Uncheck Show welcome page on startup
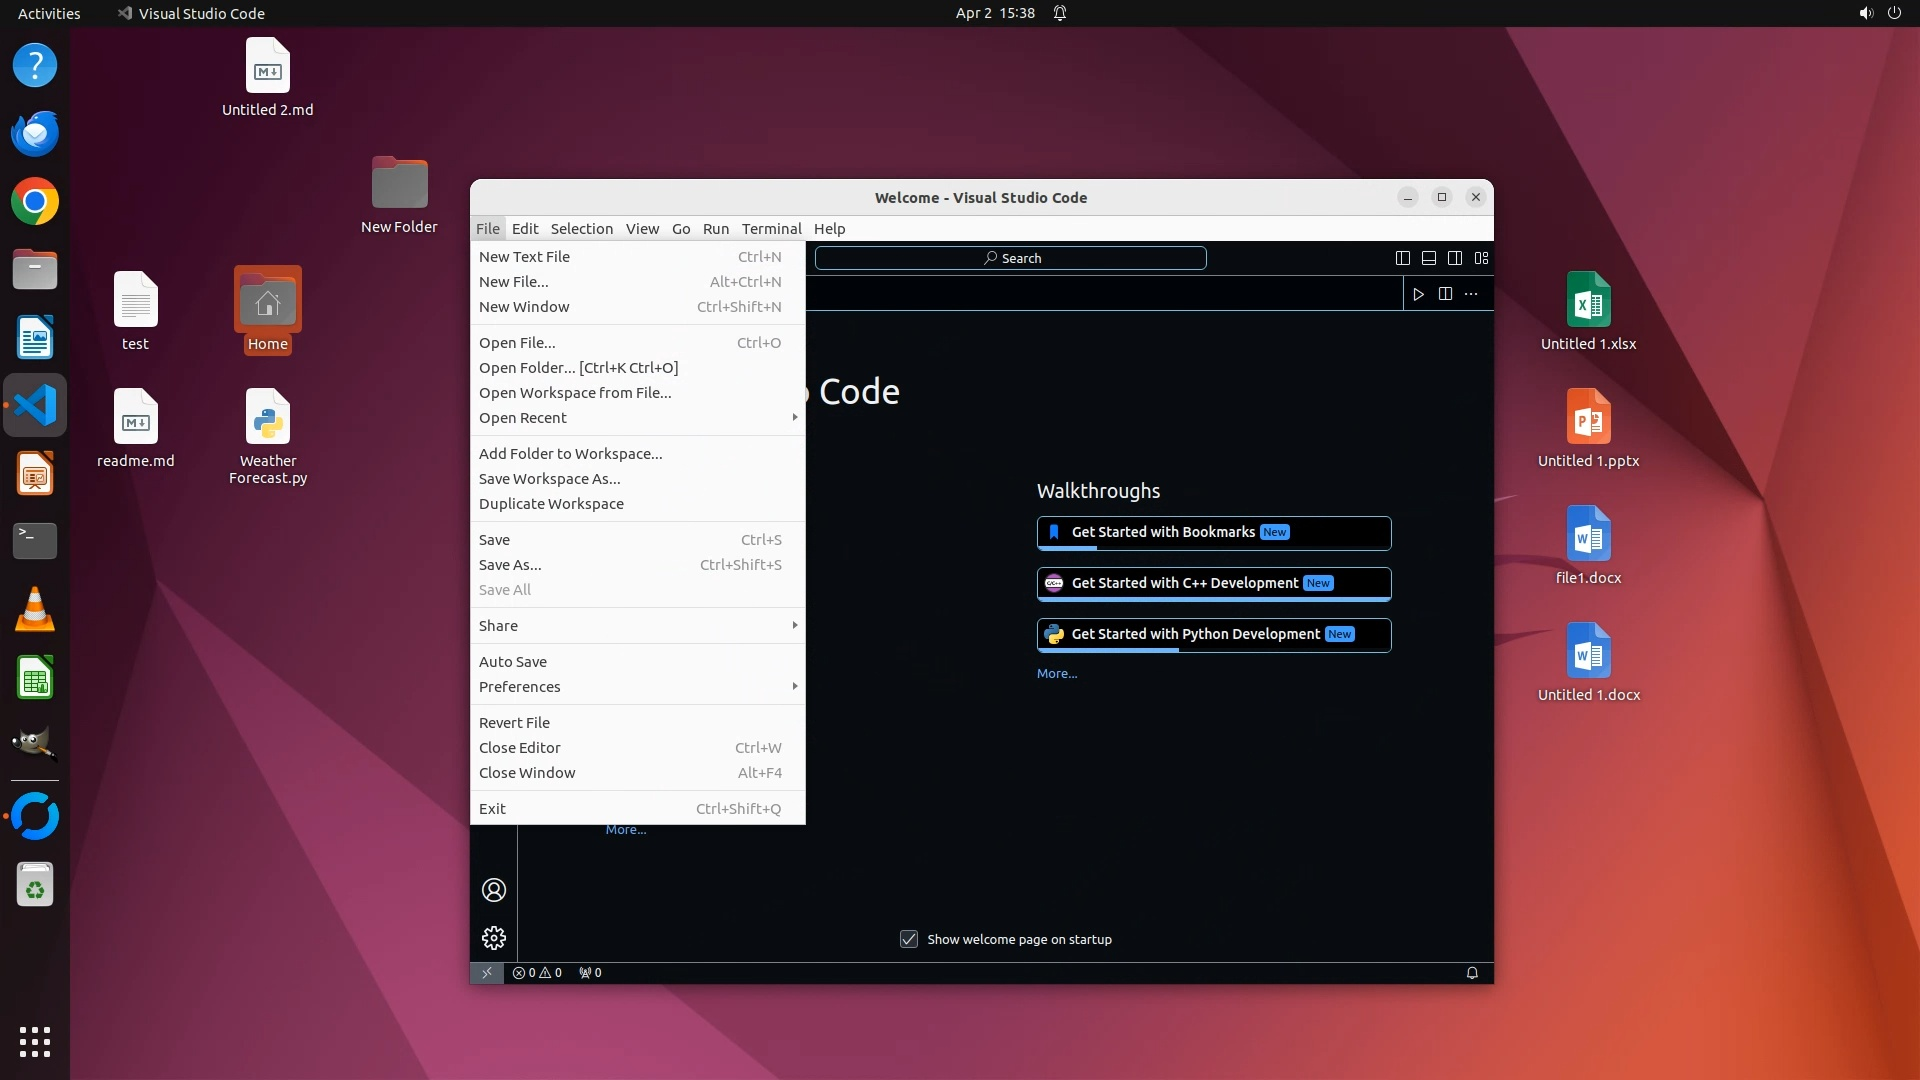The width and height of the screenshot is (1920, 1080). point(909,939)
